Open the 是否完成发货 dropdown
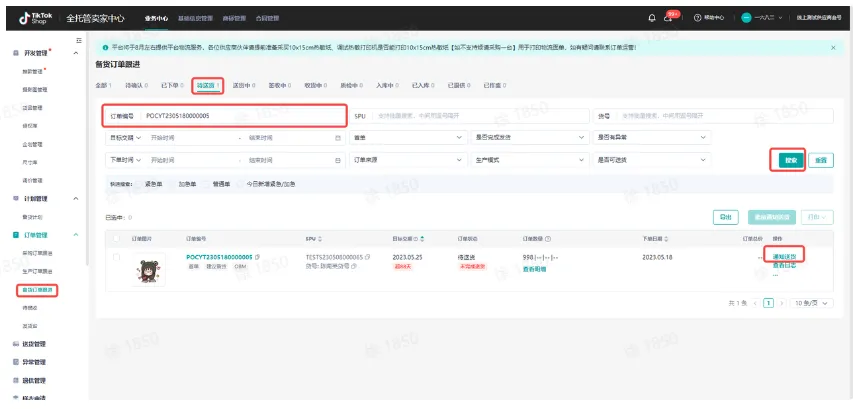Screen dimensions: 853x409 pos(530,138)
